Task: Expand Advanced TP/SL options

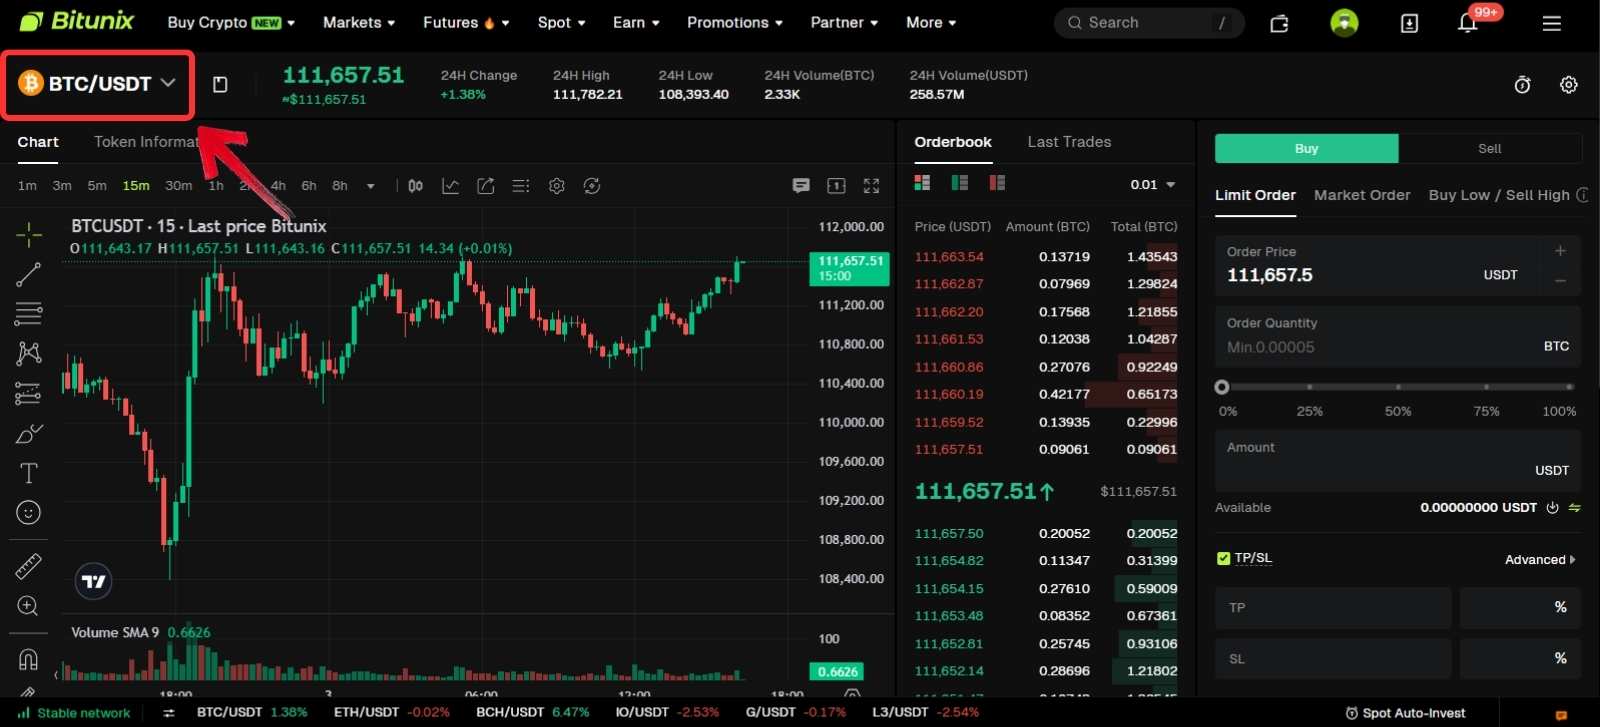Action: (1540, 559)
